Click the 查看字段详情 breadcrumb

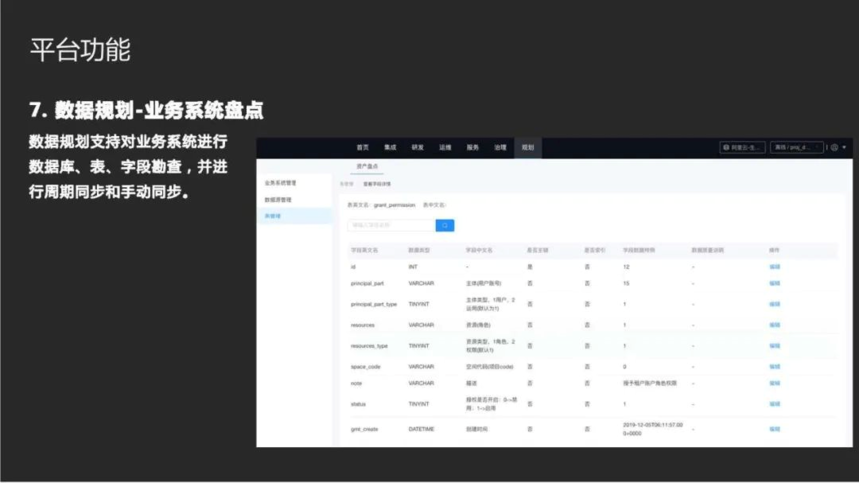377,184
